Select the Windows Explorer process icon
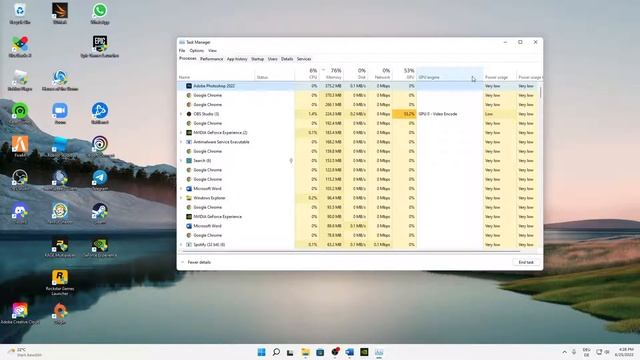The height and width of the screenshot is (360, 640). [x=189, y=198]
